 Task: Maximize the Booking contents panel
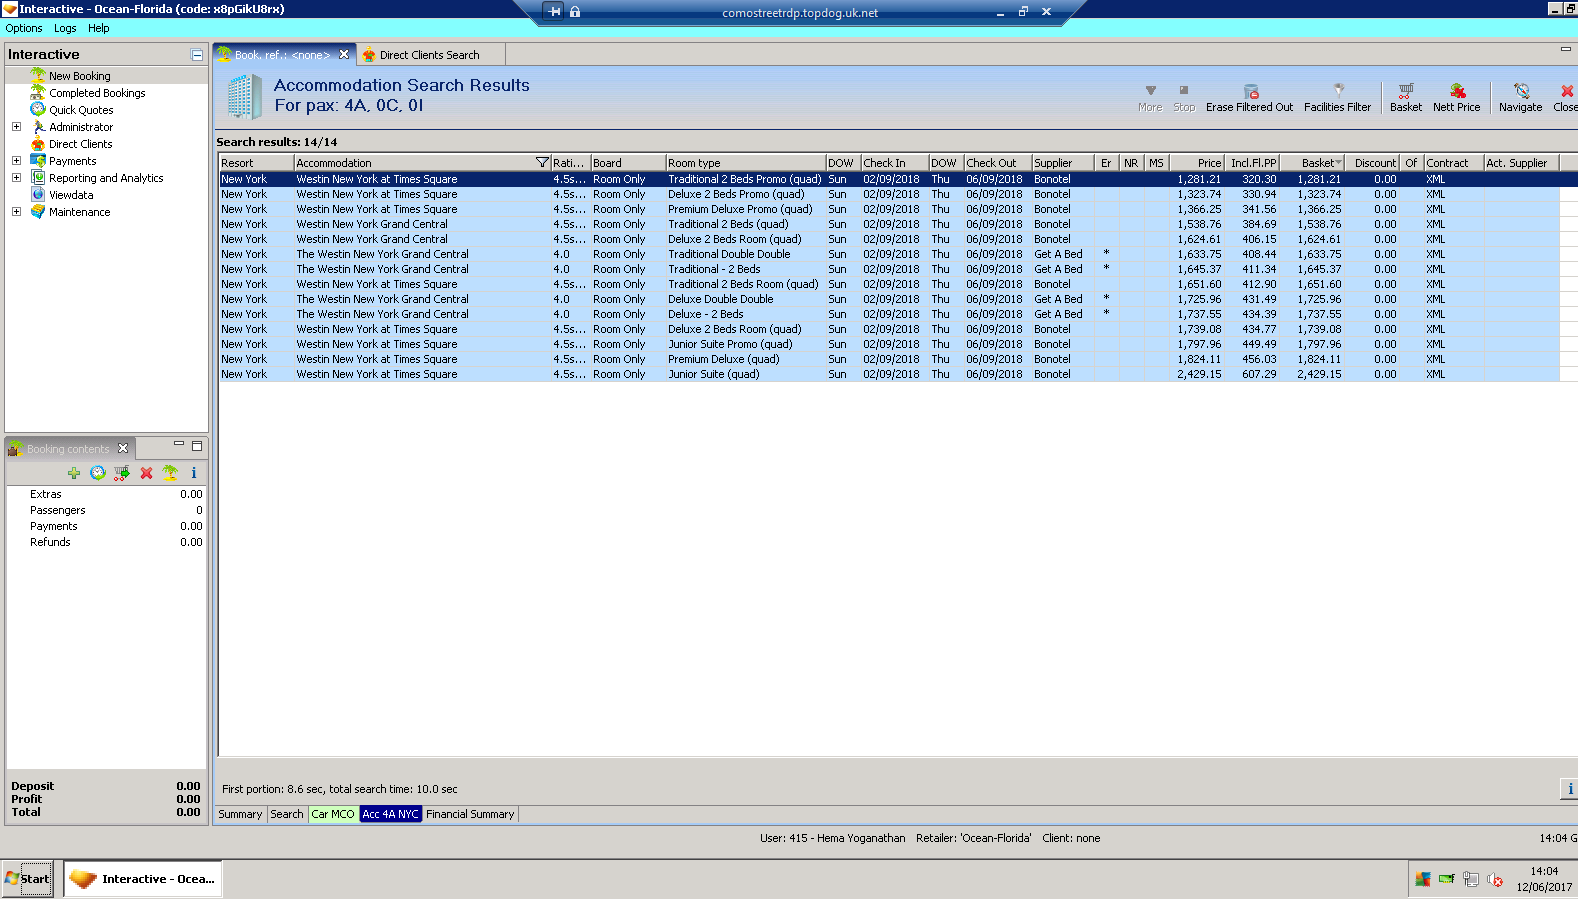coord(197,446)
